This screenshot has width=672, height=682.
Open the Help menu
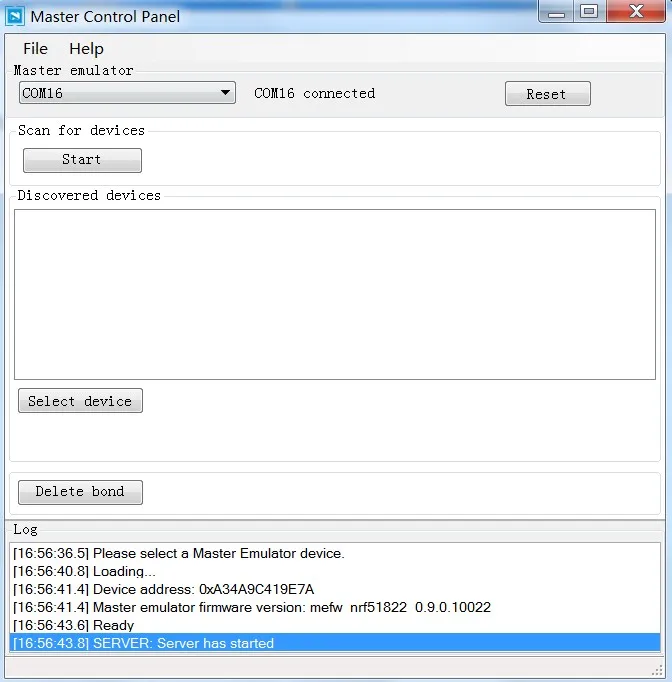pos(86,49)
